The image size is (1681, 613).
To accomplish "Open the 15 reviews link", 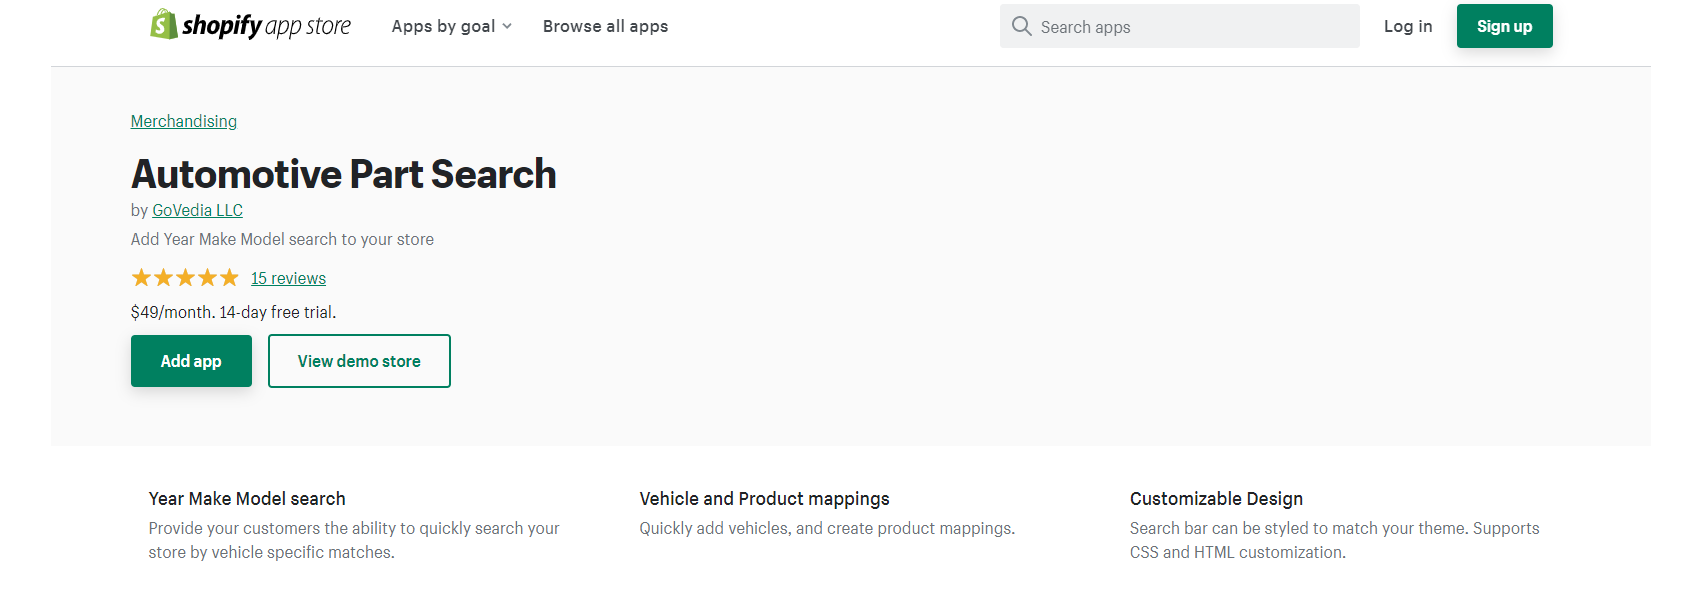I will coord(288,278).
